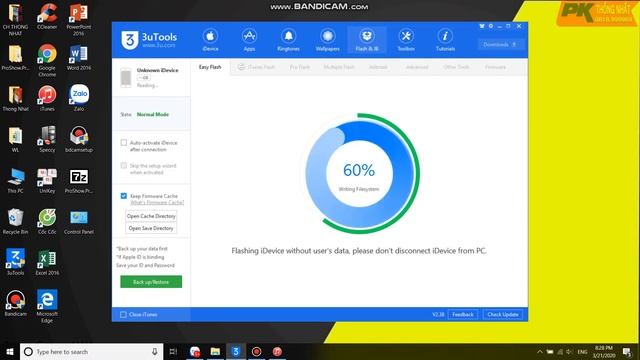Select the This PC desktop icon
This screenshot has height=360, width=640.
click(16, 180)
